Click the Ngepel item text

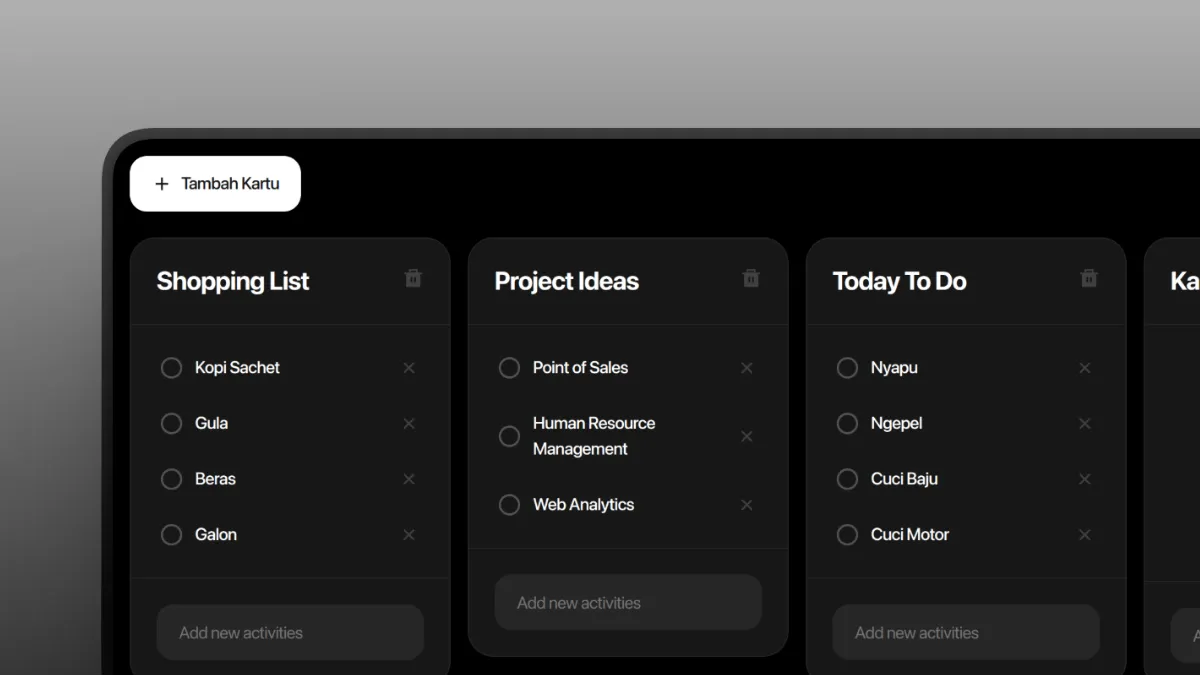[x=896, y=424]
